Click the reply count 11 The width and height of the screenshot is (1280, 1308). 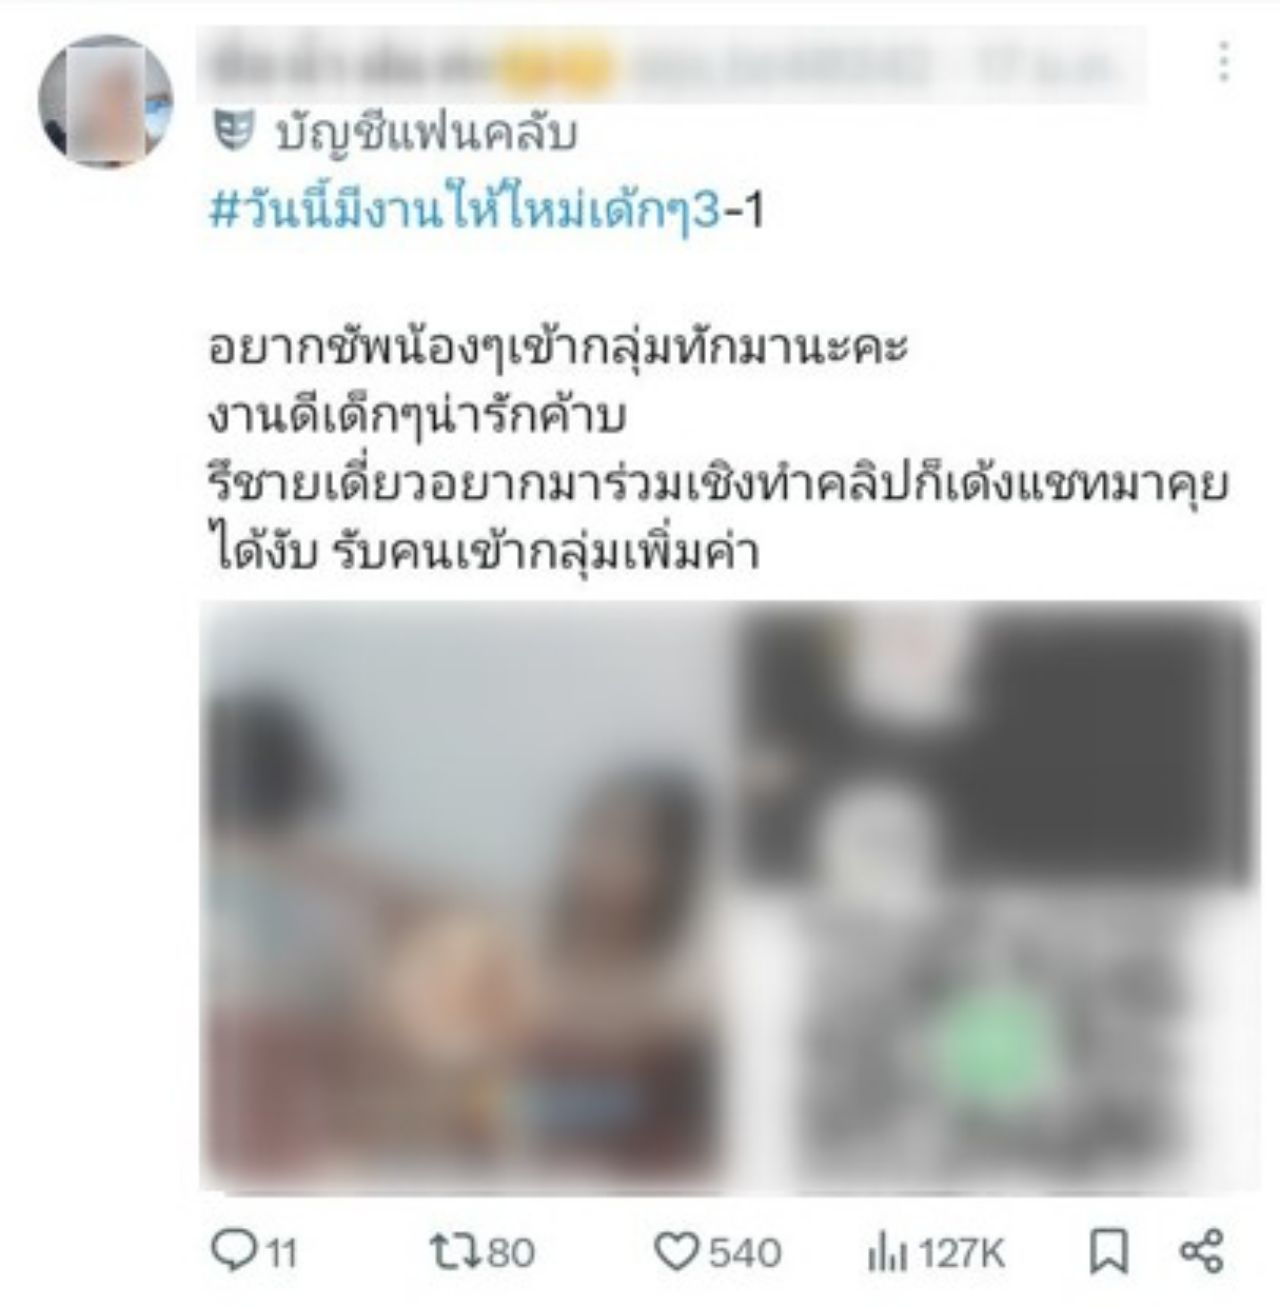(x=282, y=1253)
